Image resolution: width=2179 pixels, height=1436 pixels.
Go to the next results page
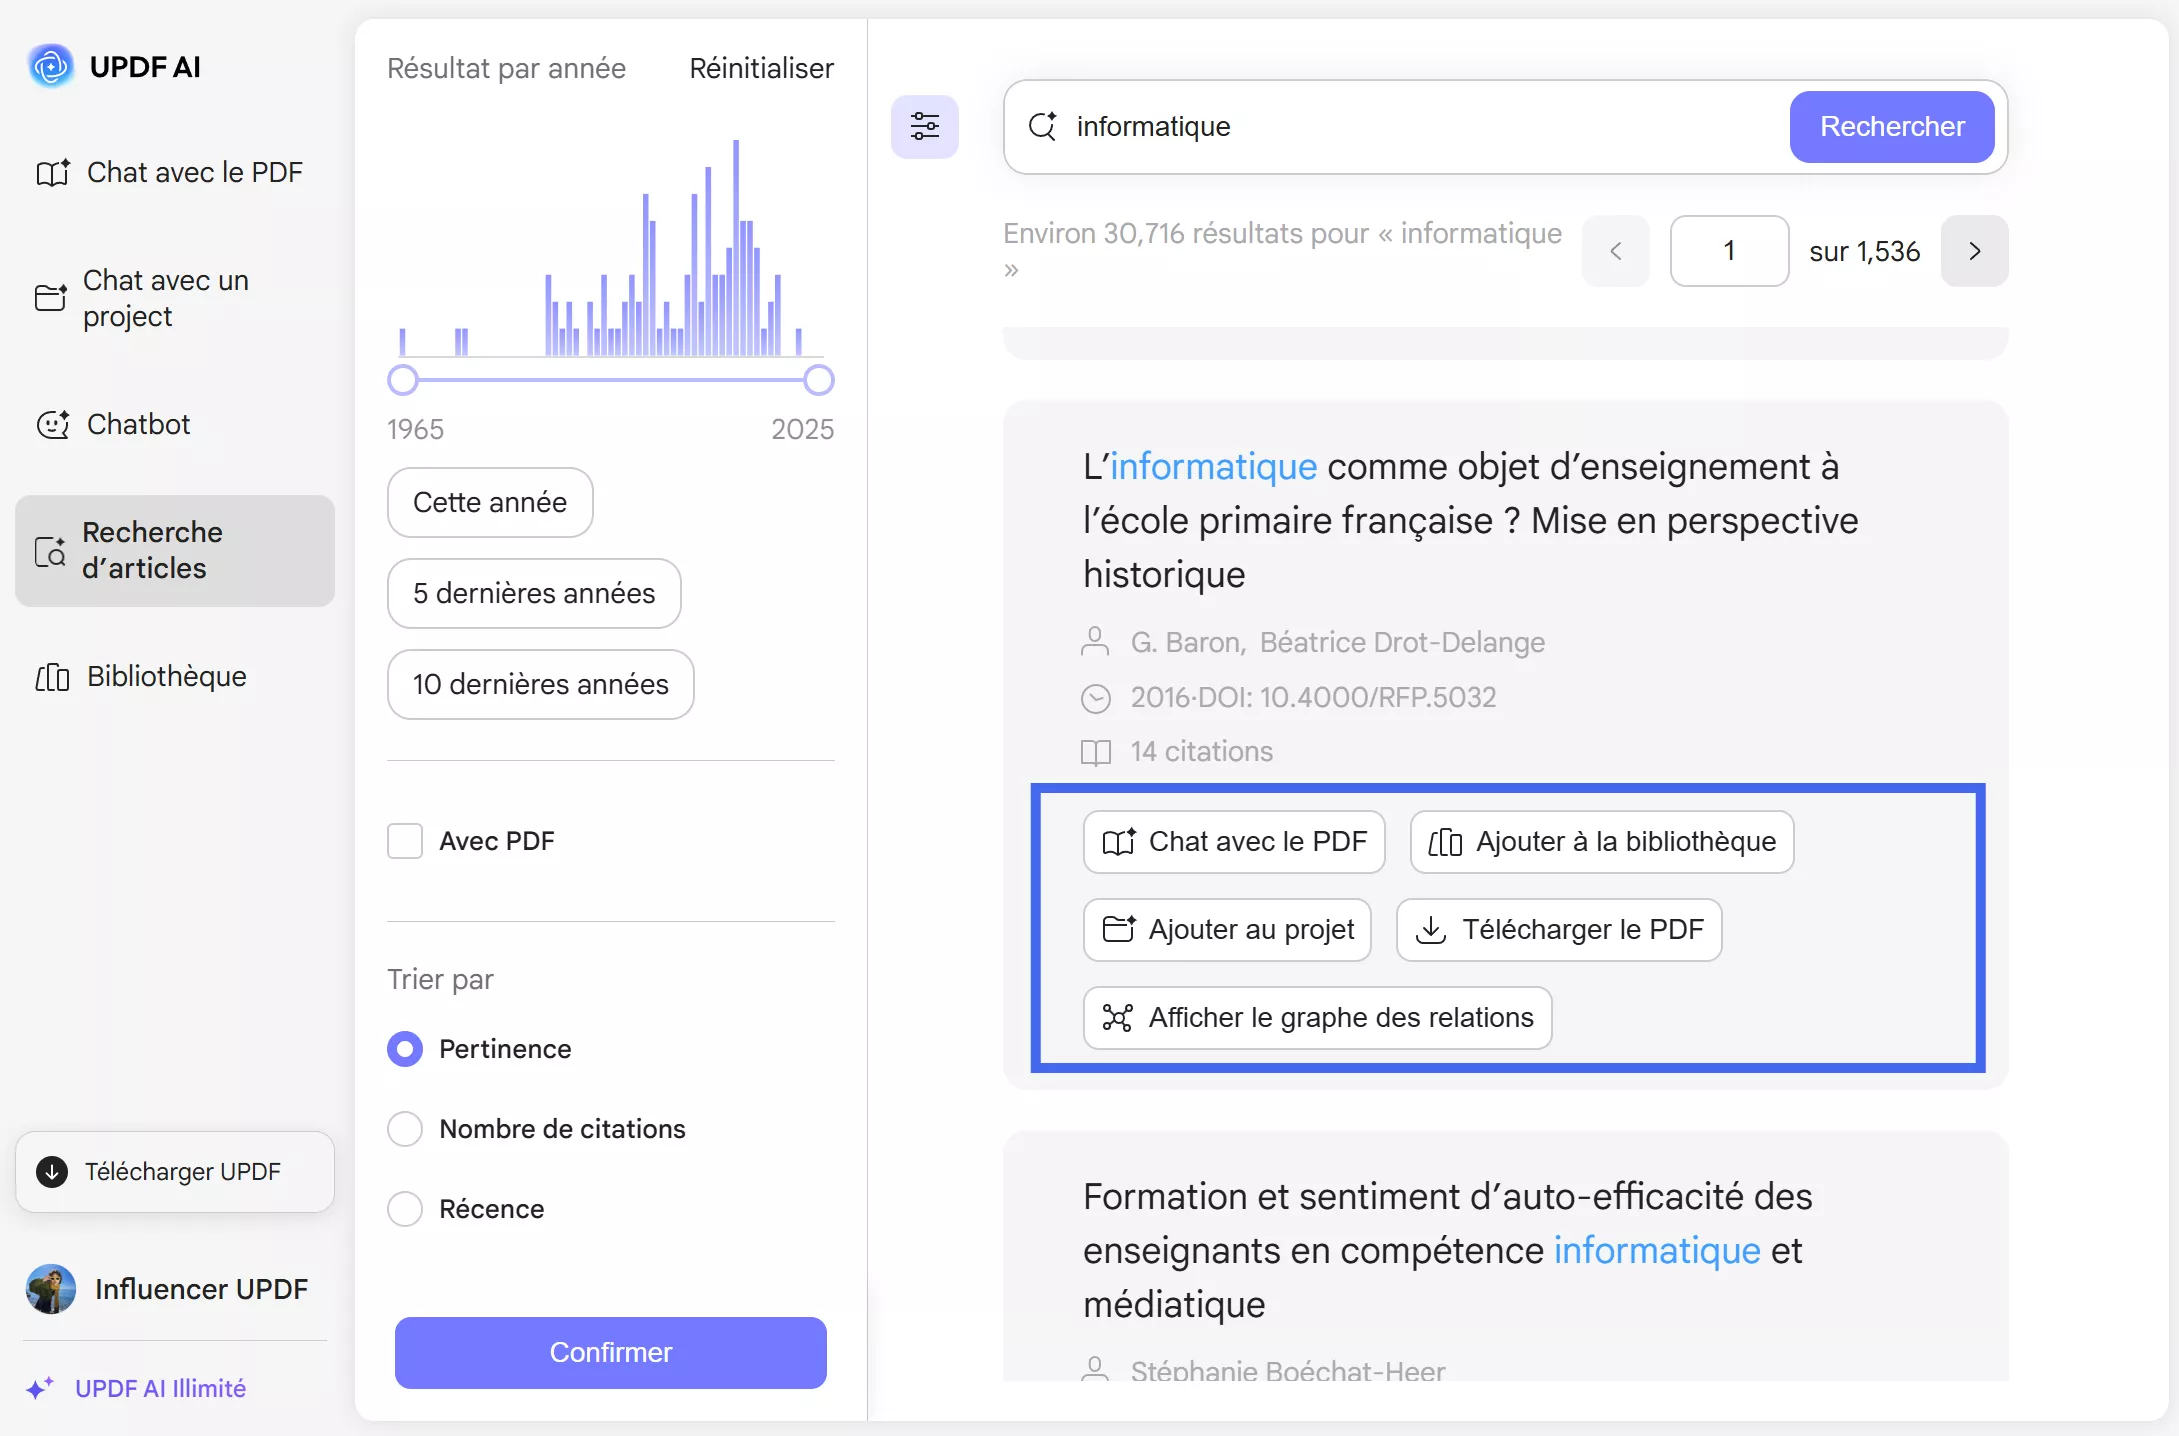pos(1974,251)
